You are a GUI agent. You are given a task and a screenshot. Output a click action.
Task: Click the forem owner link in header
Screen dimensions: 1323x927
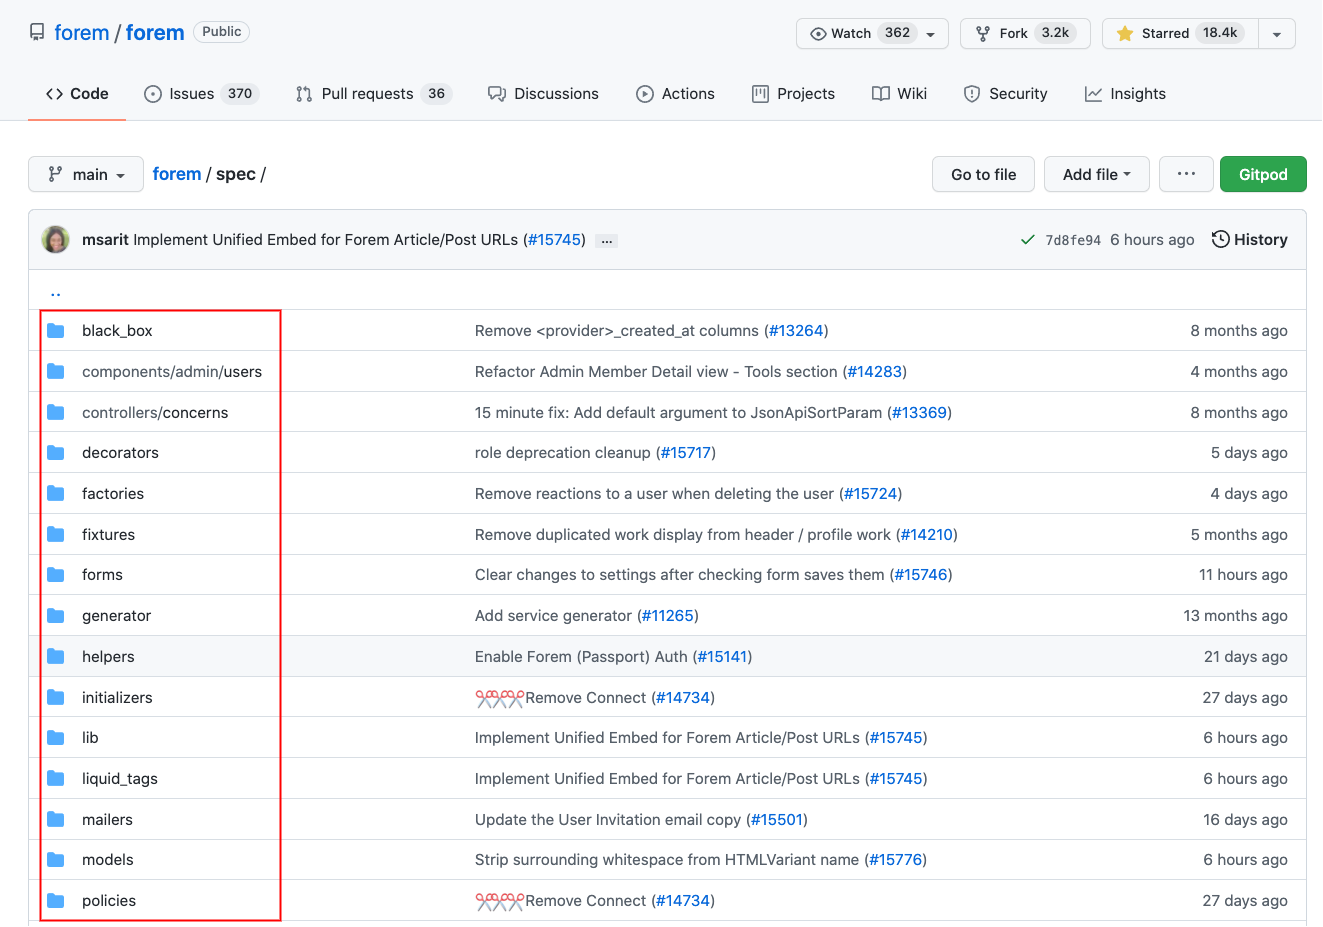coord(81,33)
